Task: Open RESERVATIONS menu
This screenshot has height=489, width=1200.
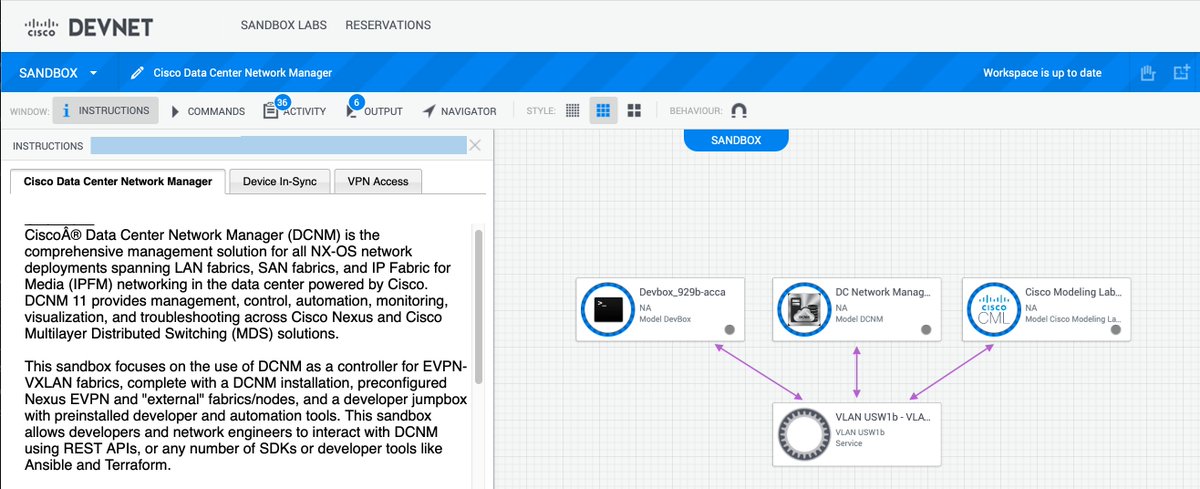Action: pos(388,25)
